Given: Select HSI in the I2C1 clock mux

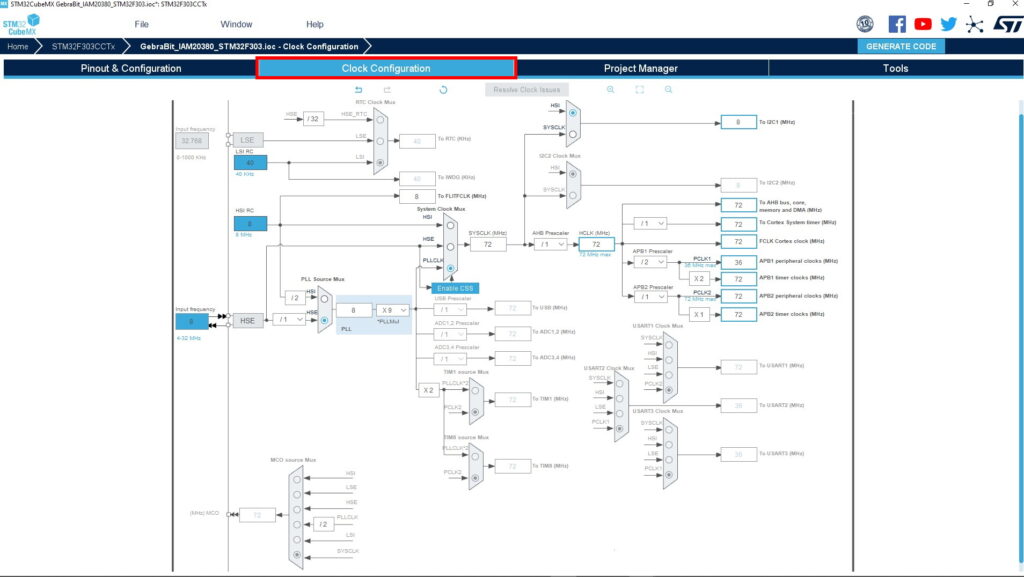Looking at the screenshot, I should pos(573,113).
